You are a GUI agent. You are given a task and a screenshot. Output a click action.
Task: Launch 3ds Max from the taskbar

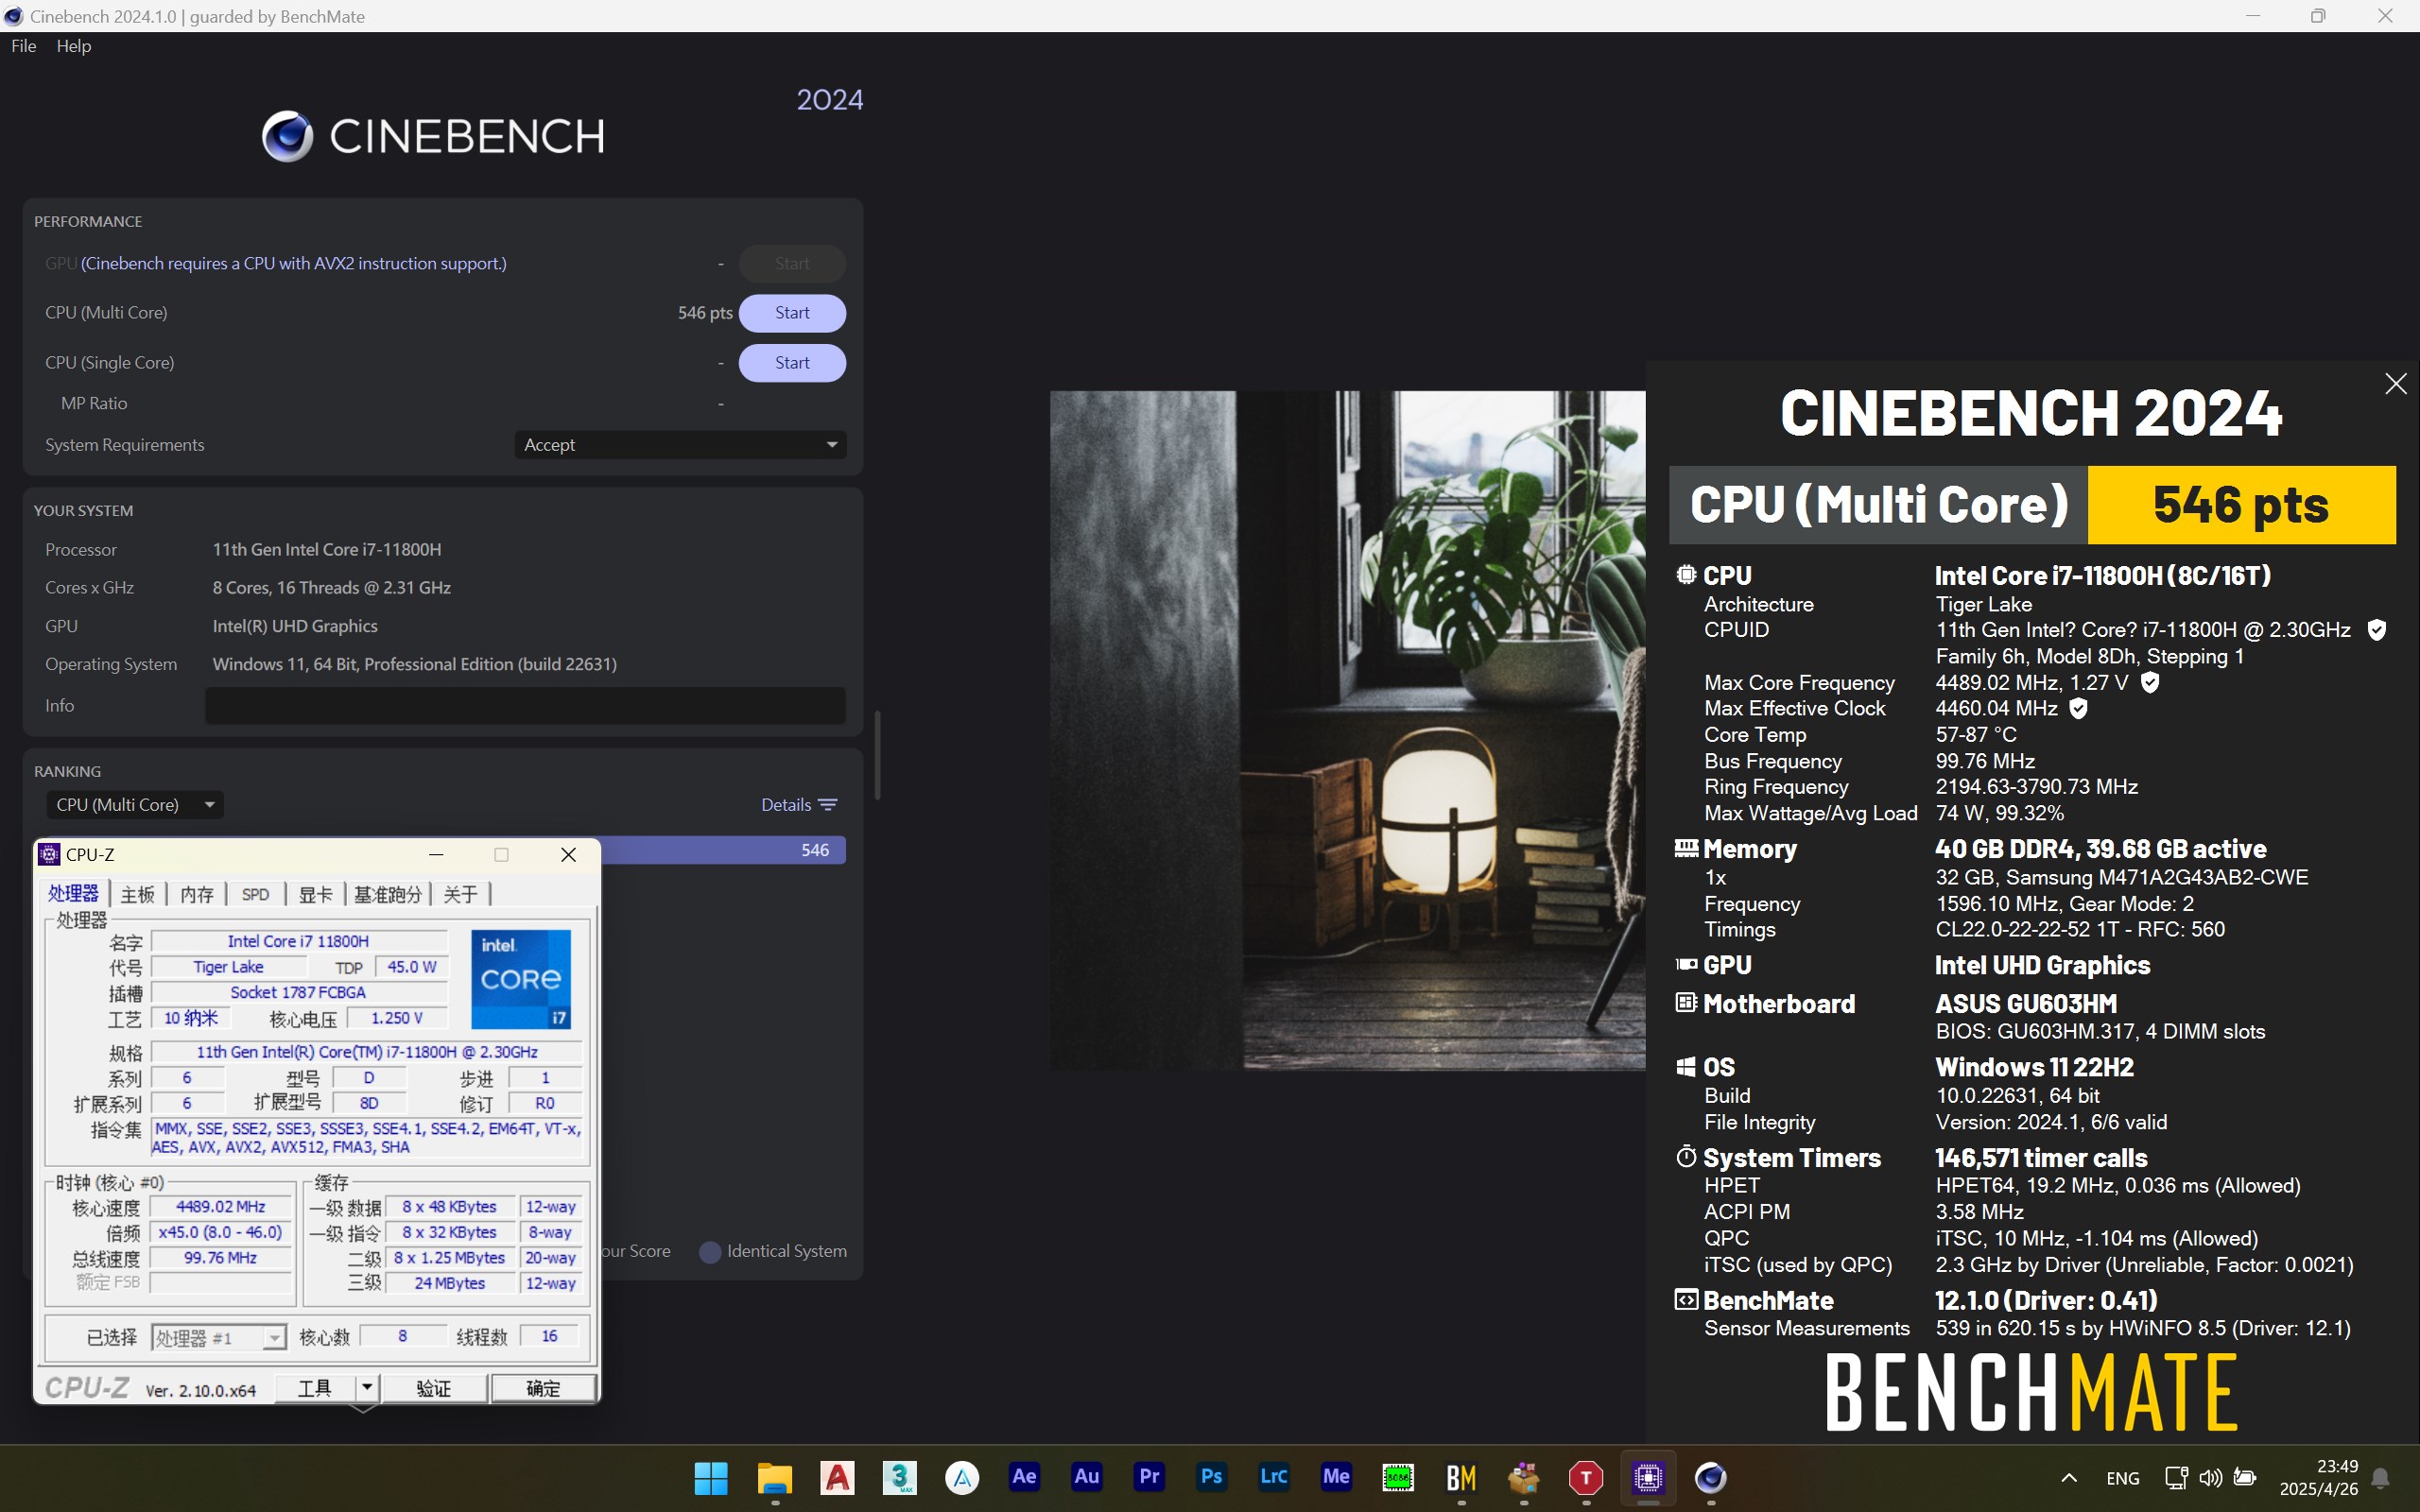[899, 1477]
